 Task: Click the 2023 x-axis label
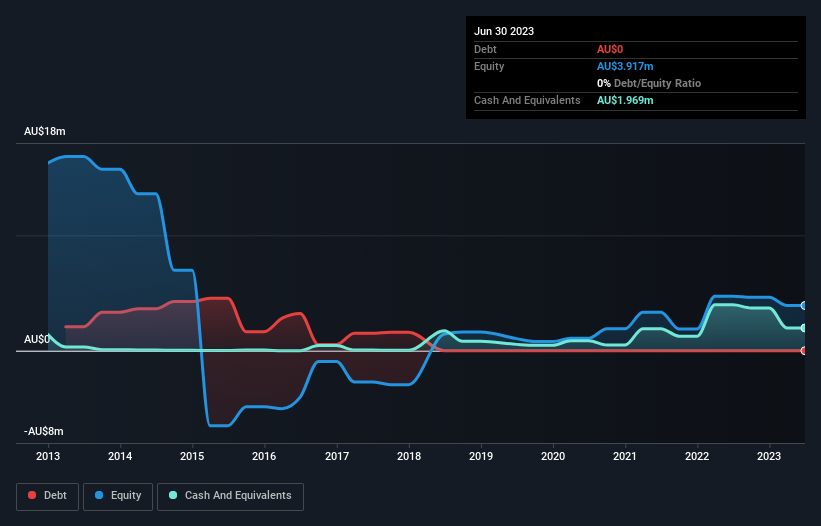click(x=769, y=456)
